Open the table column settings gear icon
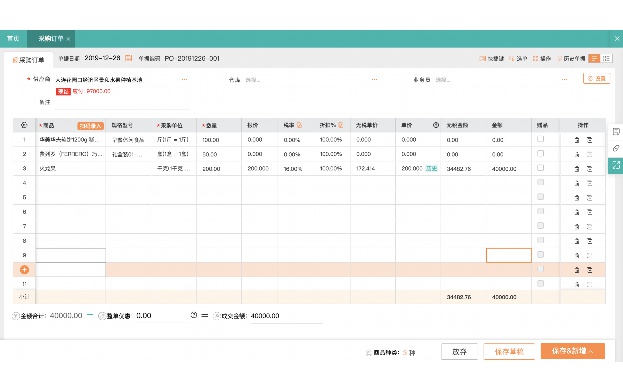 pyautogui.click(x=24, y=125)
